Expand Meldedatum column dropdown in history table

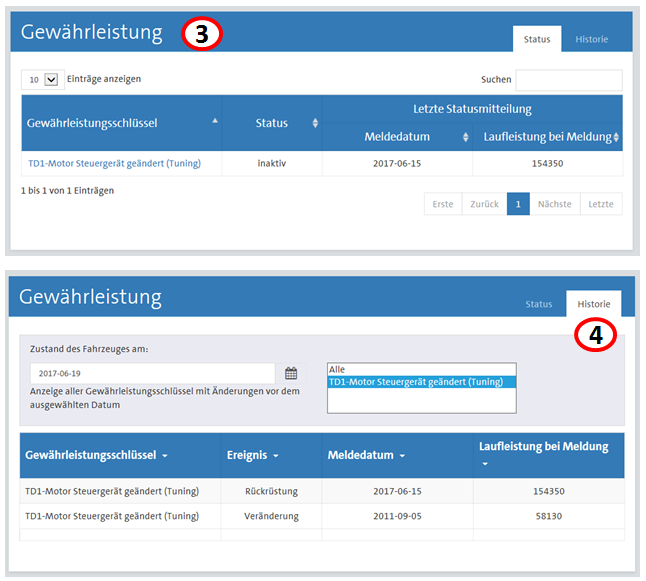[x=402, y=456]
